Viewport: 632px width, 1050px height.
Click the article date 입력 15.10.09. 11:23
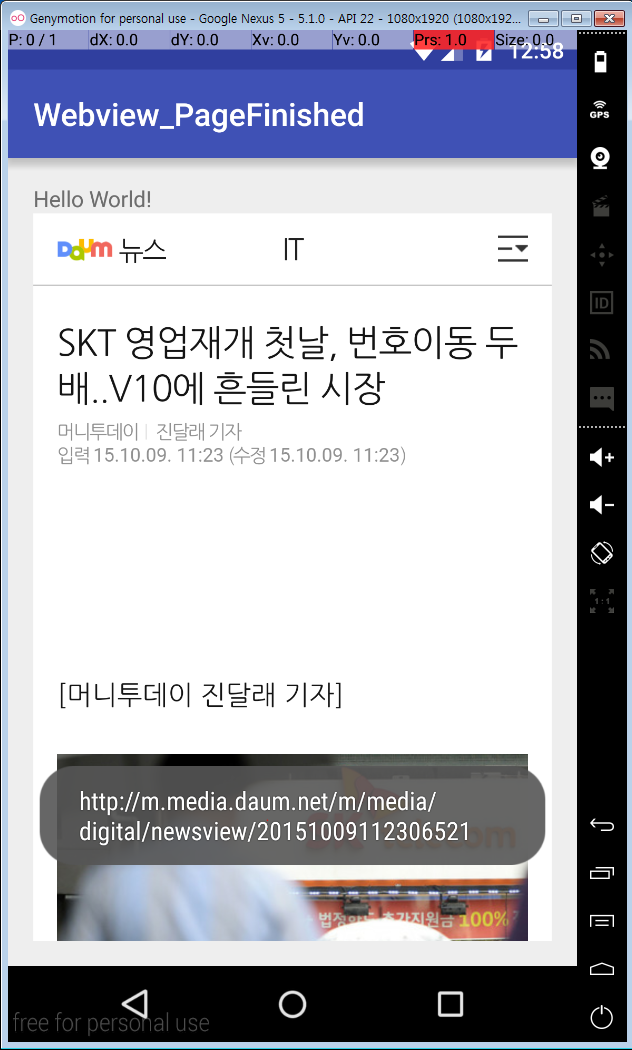141,455
